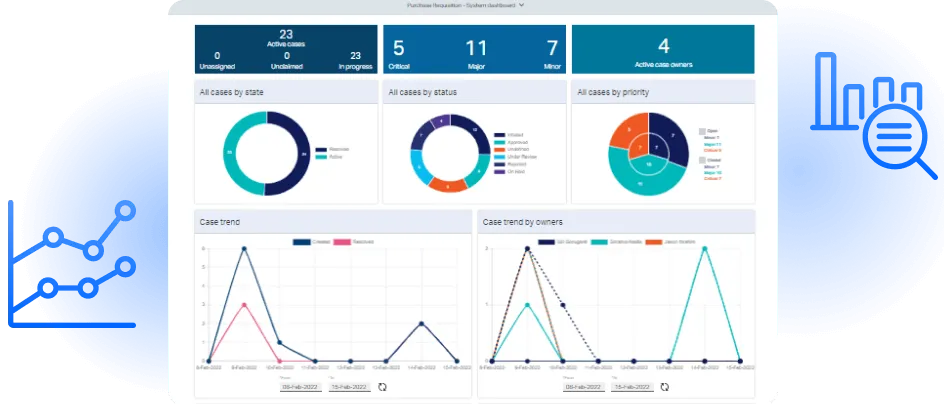Screen dimensions: 944x404
Task: Click the Unclaimed orange legend swatch in status chart
Action: click(499, 149)
